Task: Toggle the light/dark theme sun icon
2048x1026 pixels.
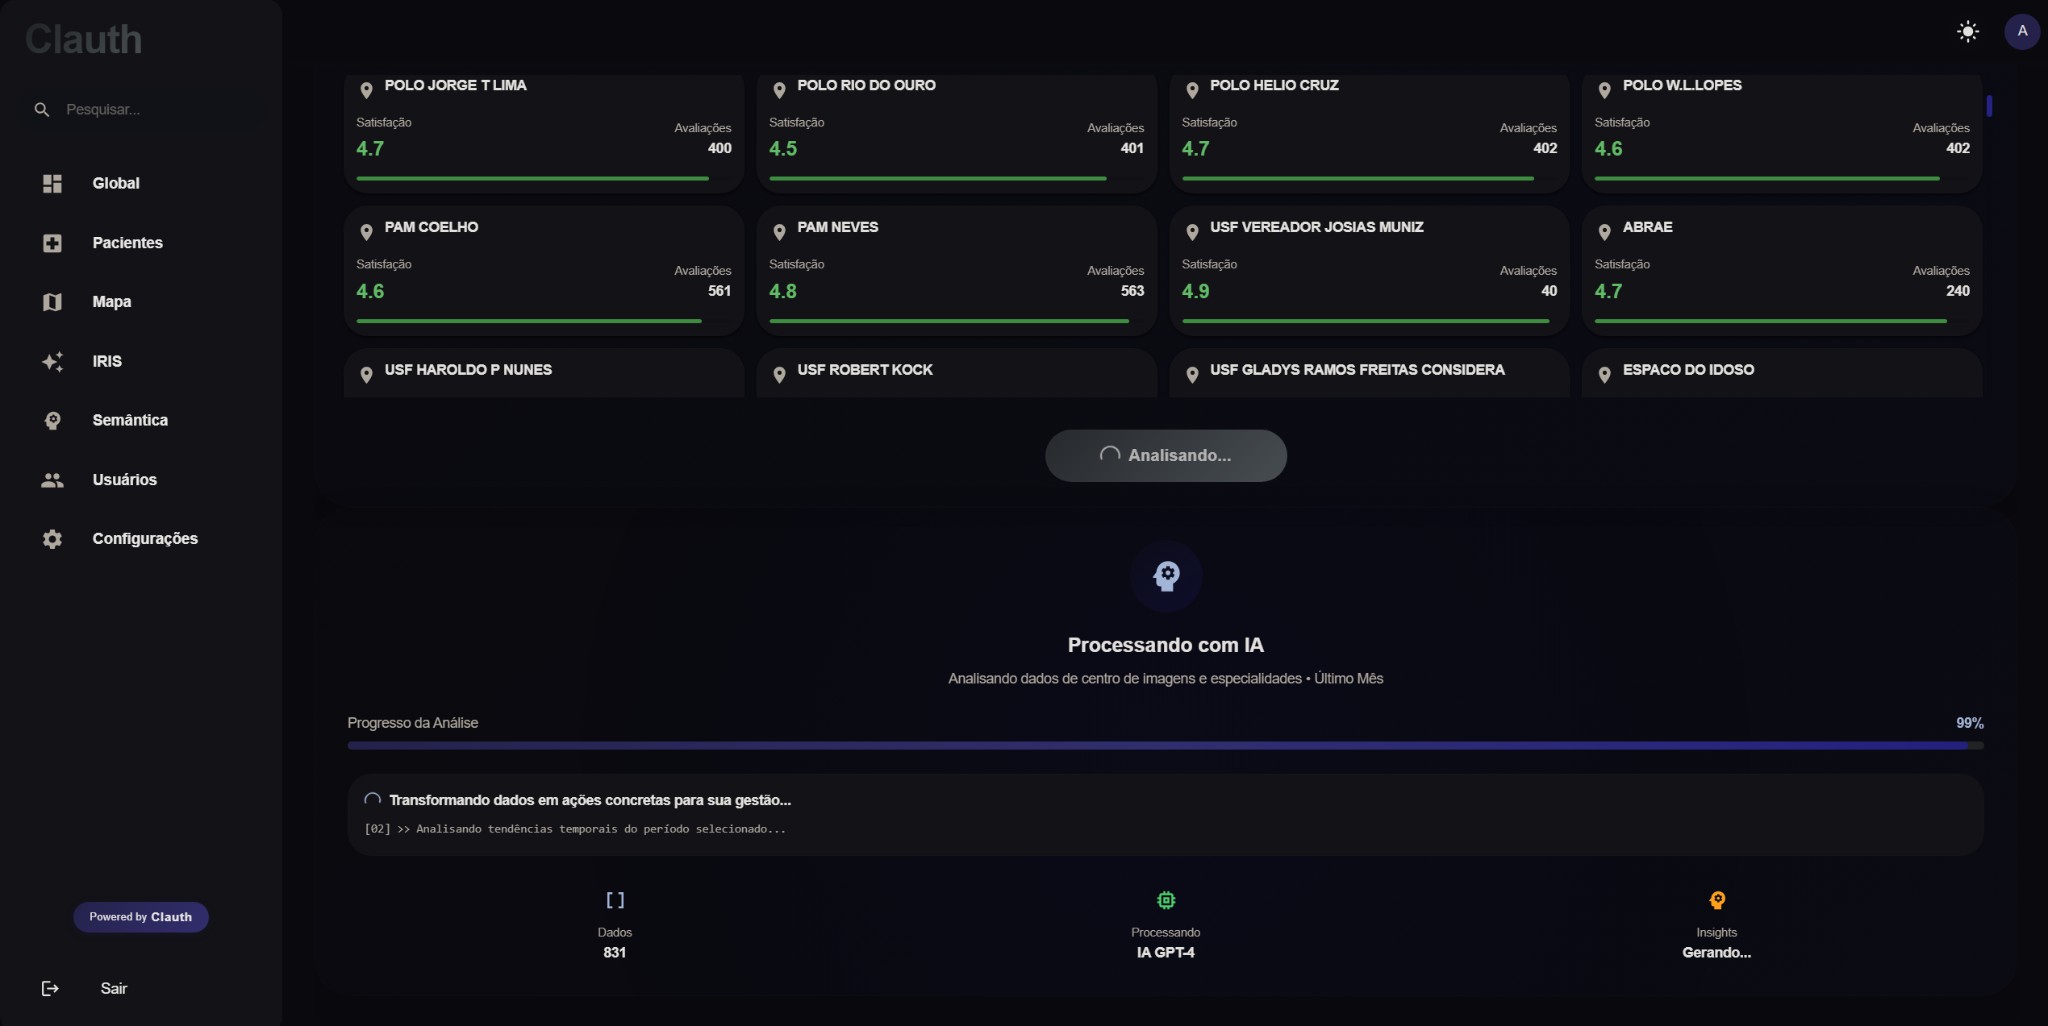Action: [1967, 32]
